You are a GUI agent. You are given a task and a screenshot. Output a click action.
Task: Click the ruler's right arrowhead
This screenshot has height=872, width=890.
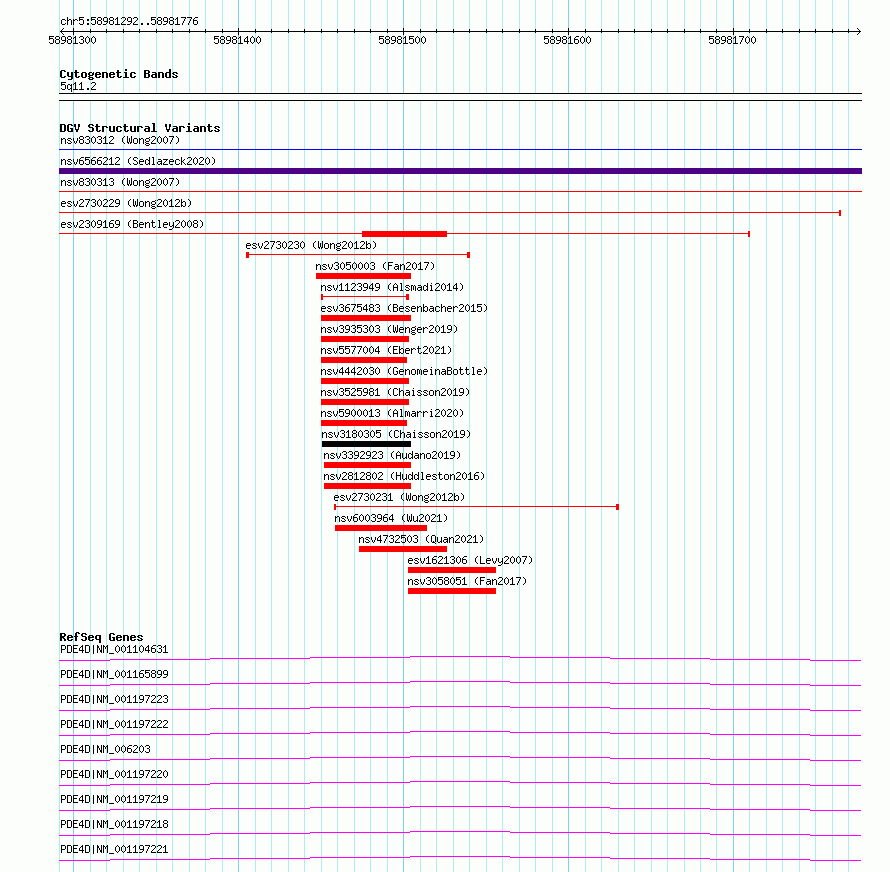(858, 31)
